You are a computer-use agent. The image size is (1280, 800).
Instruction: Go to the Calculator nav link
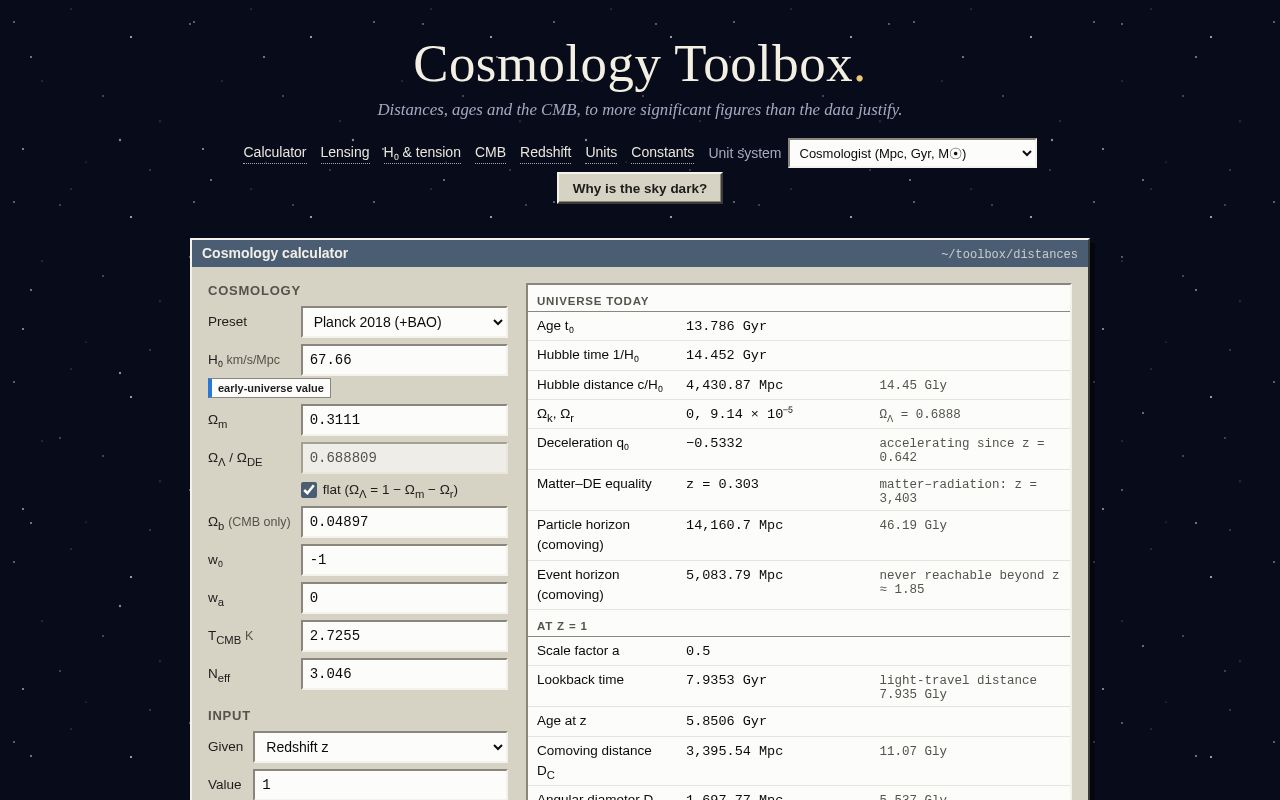275,152
